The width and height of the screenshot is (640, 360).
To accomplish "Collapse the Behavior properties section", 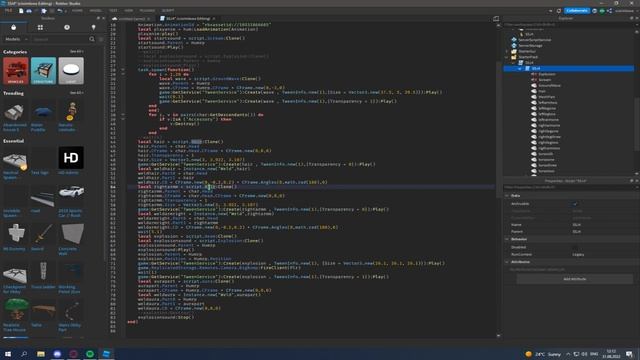I will click(507, 239).
